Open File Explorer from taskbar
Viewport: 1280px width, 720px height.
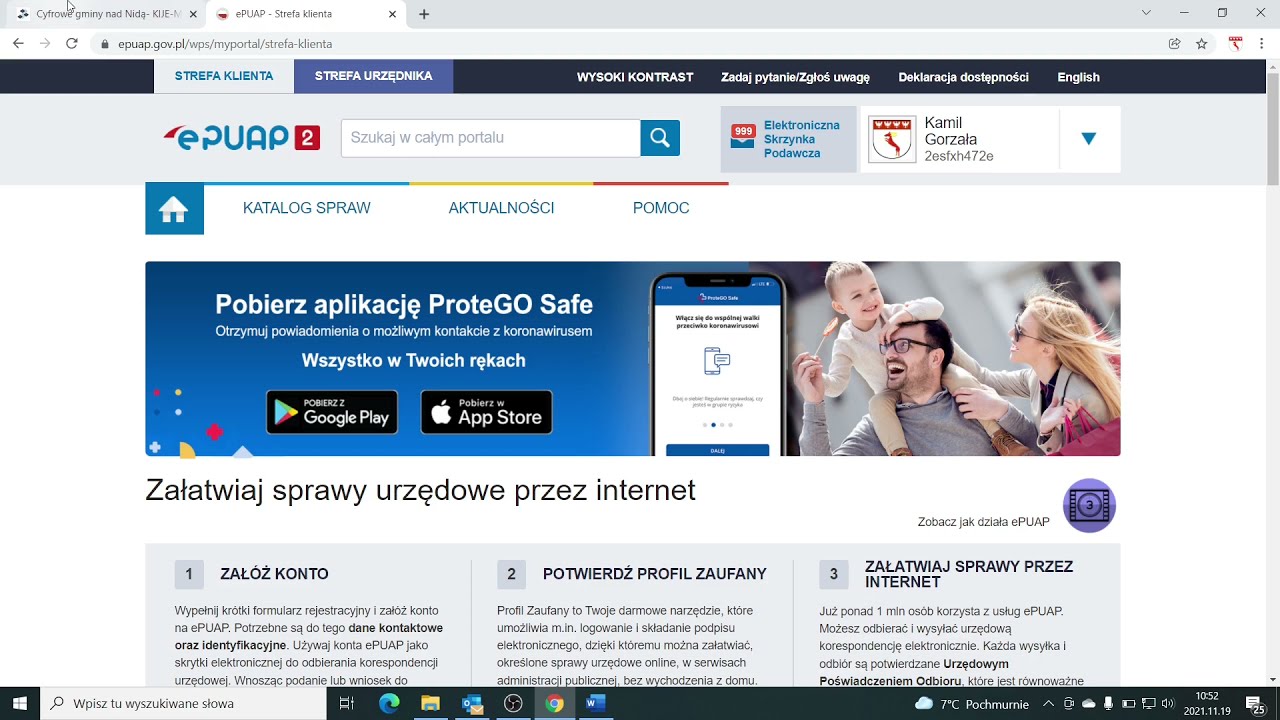click(430, 704)
